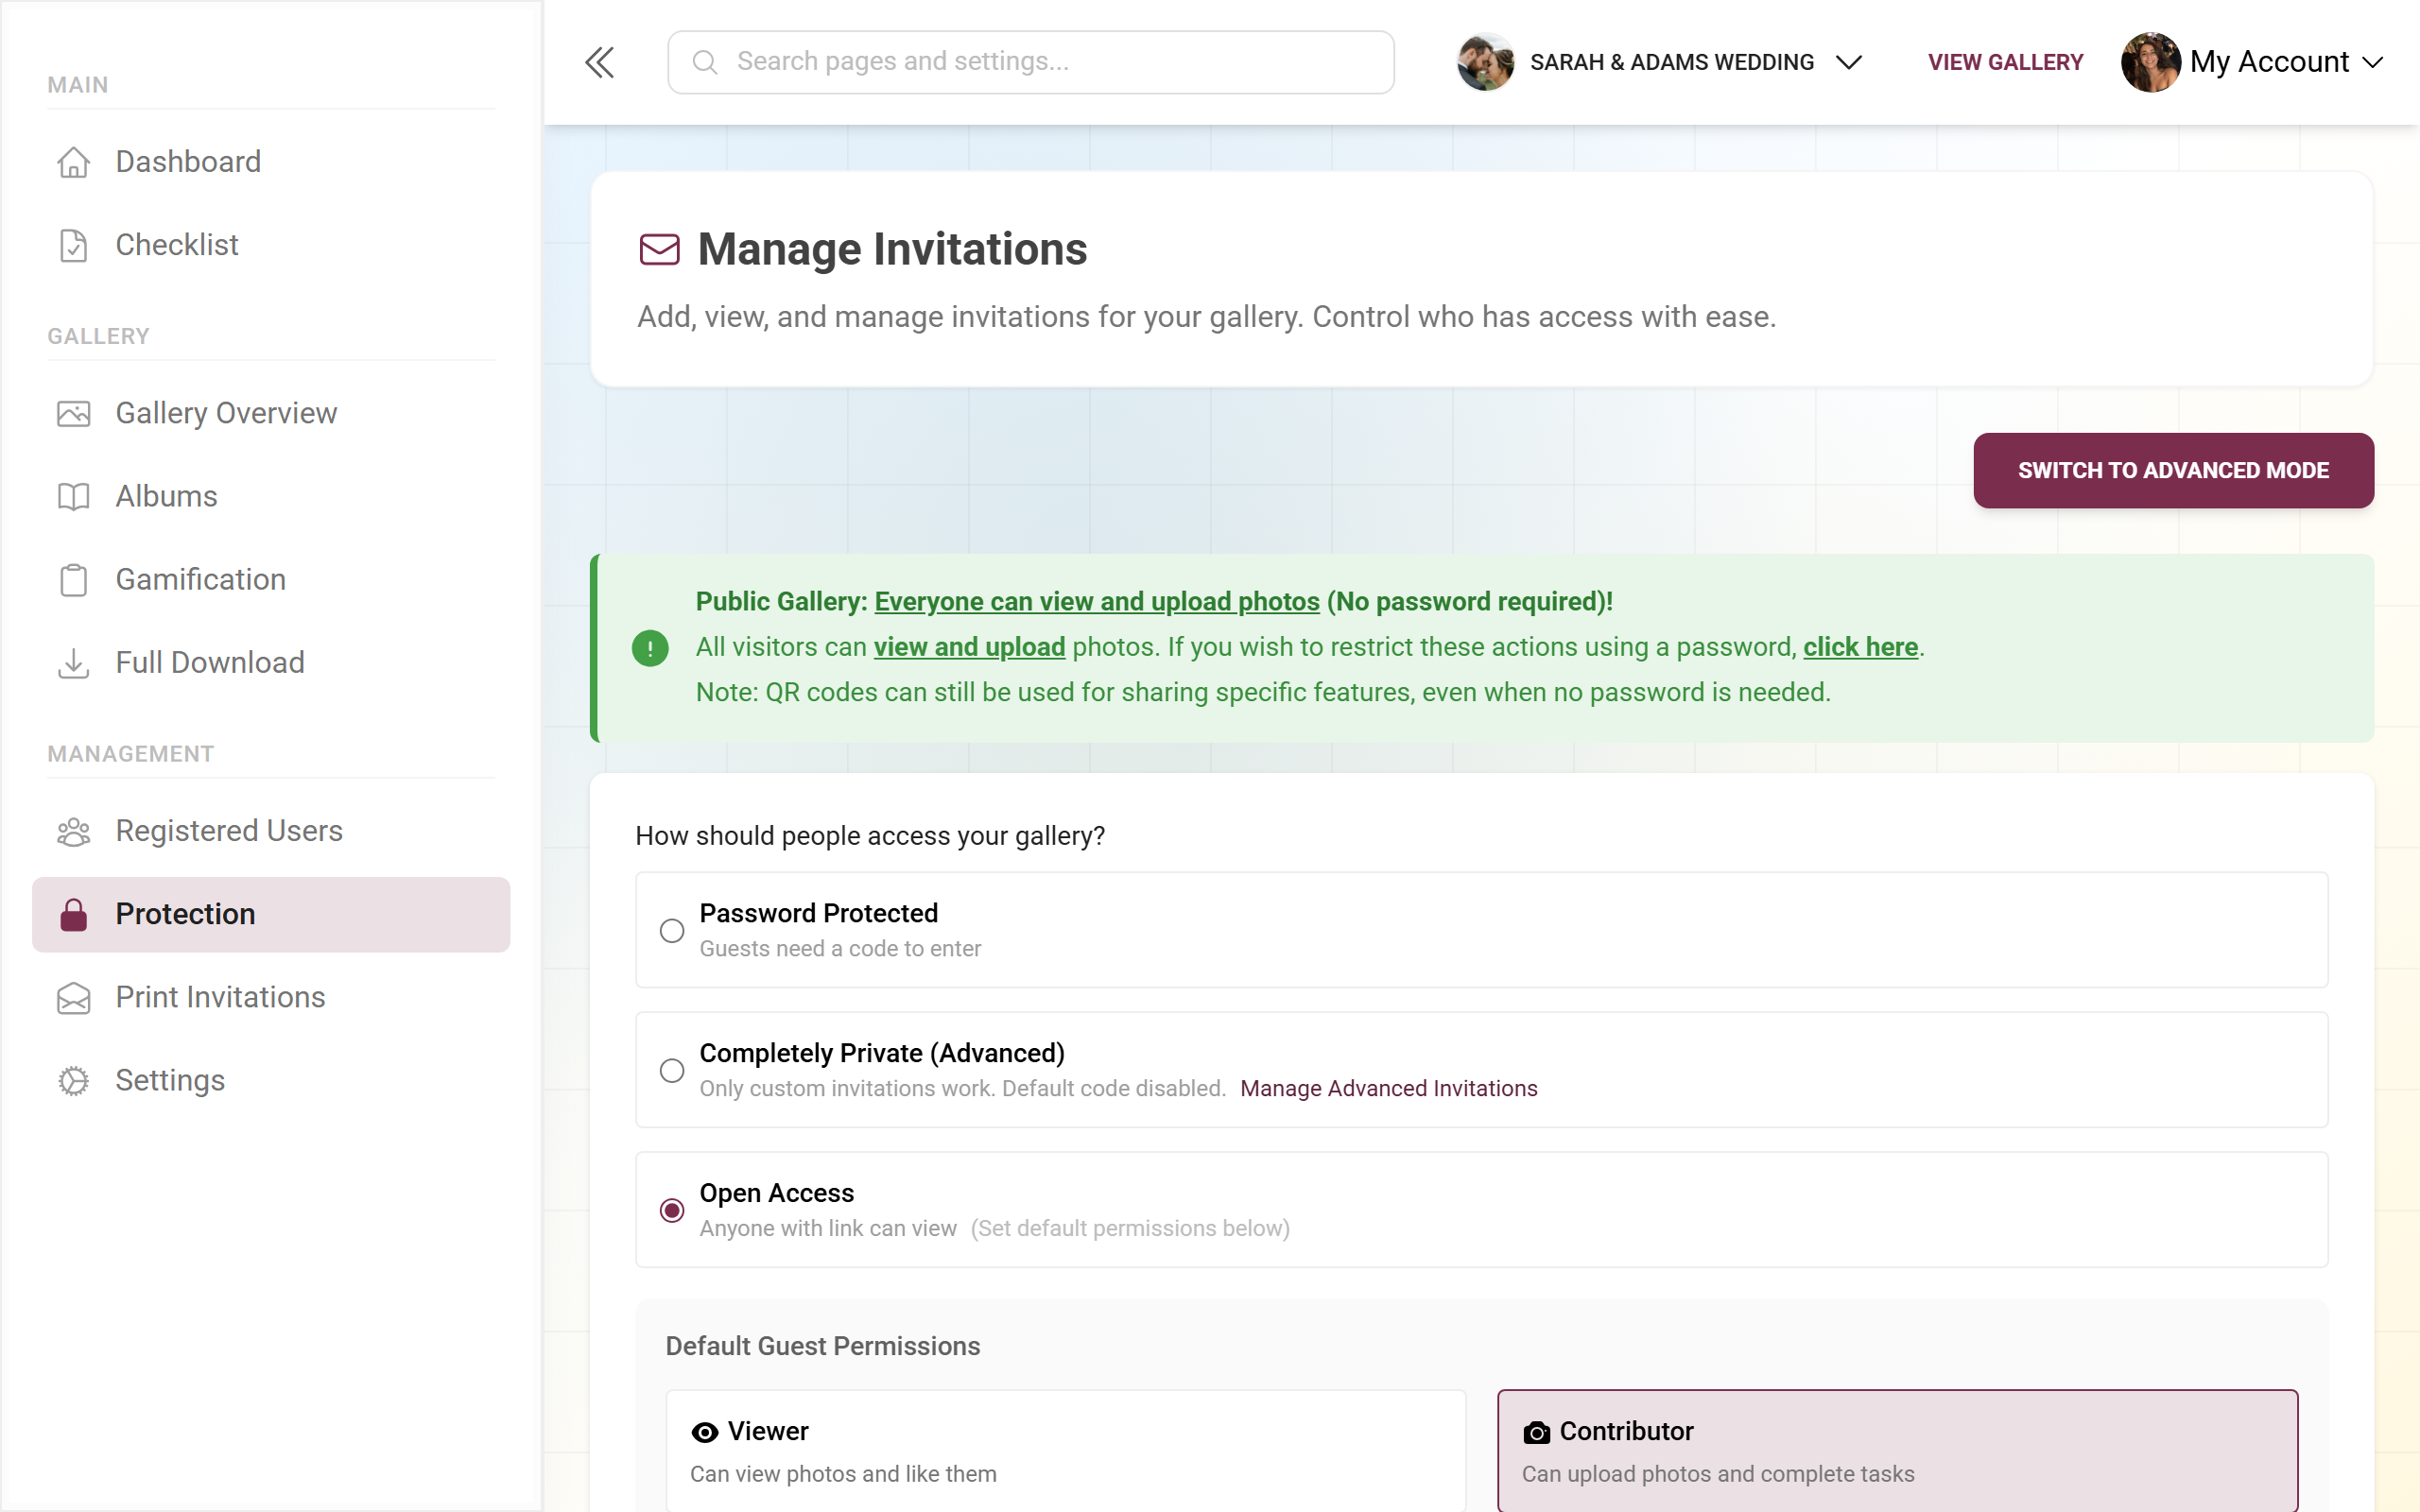The width and height of the screenshot is (2420, 1512).
Task: Open Registered Users page
Action: [271, 831]
